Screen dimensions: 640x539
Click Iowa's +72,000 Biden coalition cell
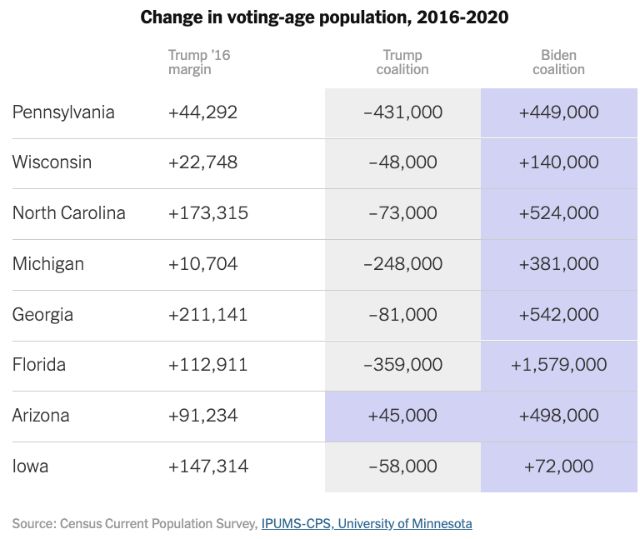tap(558, 465)
